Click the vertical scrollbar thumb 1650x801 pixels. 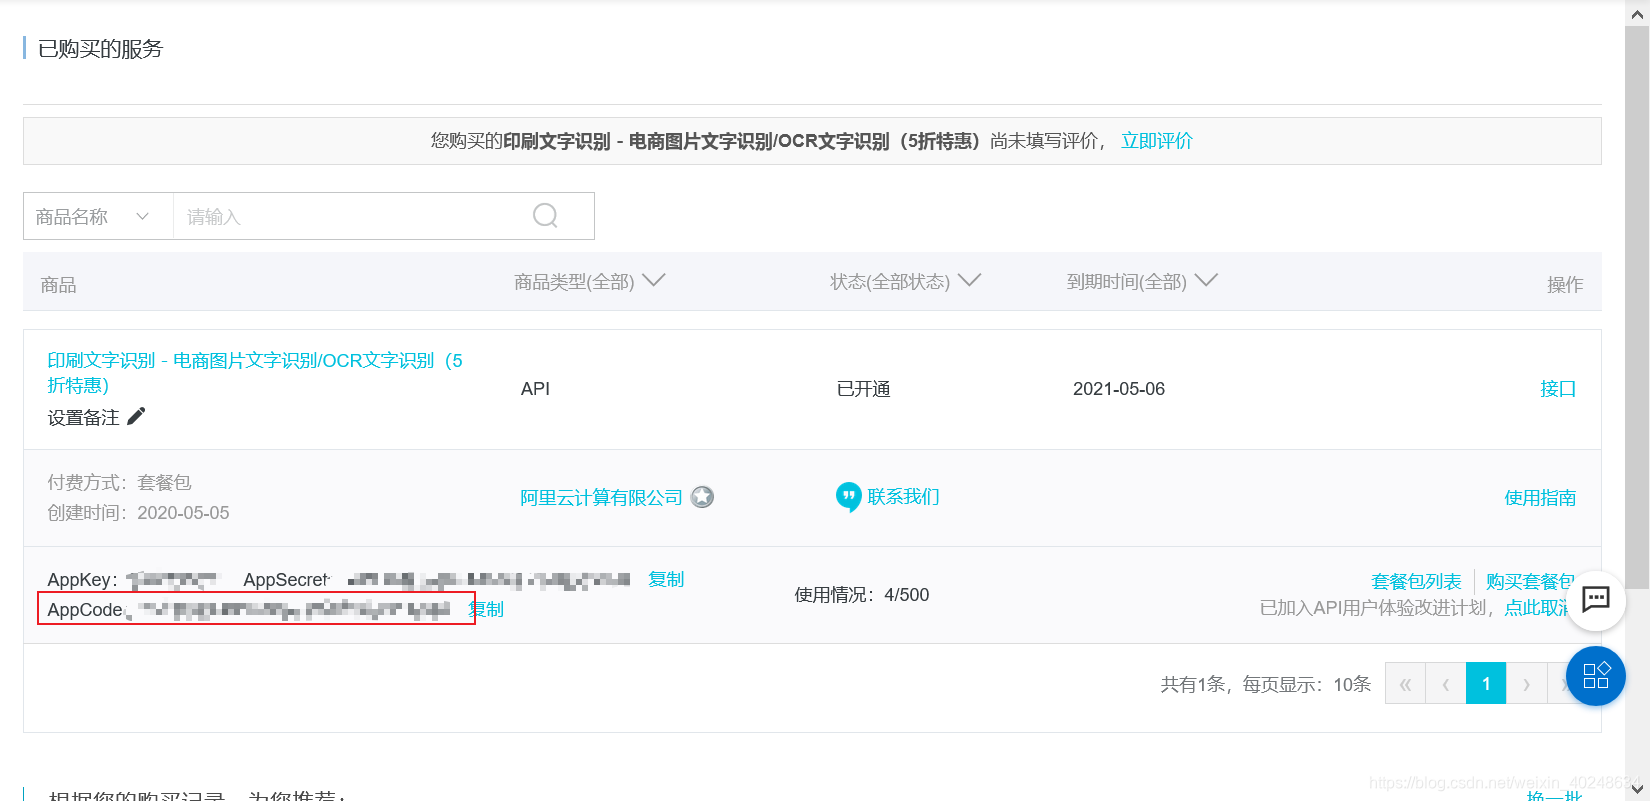point(1637,307)
